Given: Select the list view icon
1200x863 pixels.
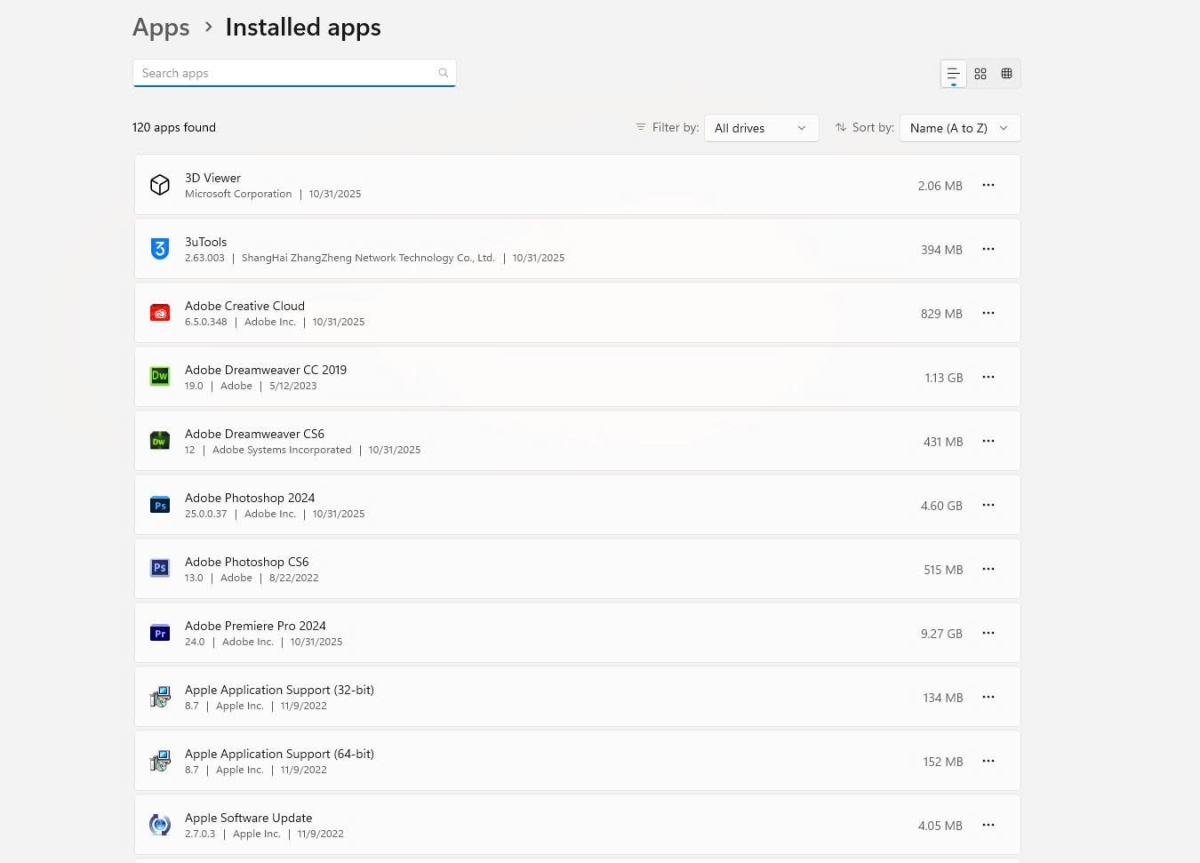Looking at the screenshot, I should (x=952, y=73).
